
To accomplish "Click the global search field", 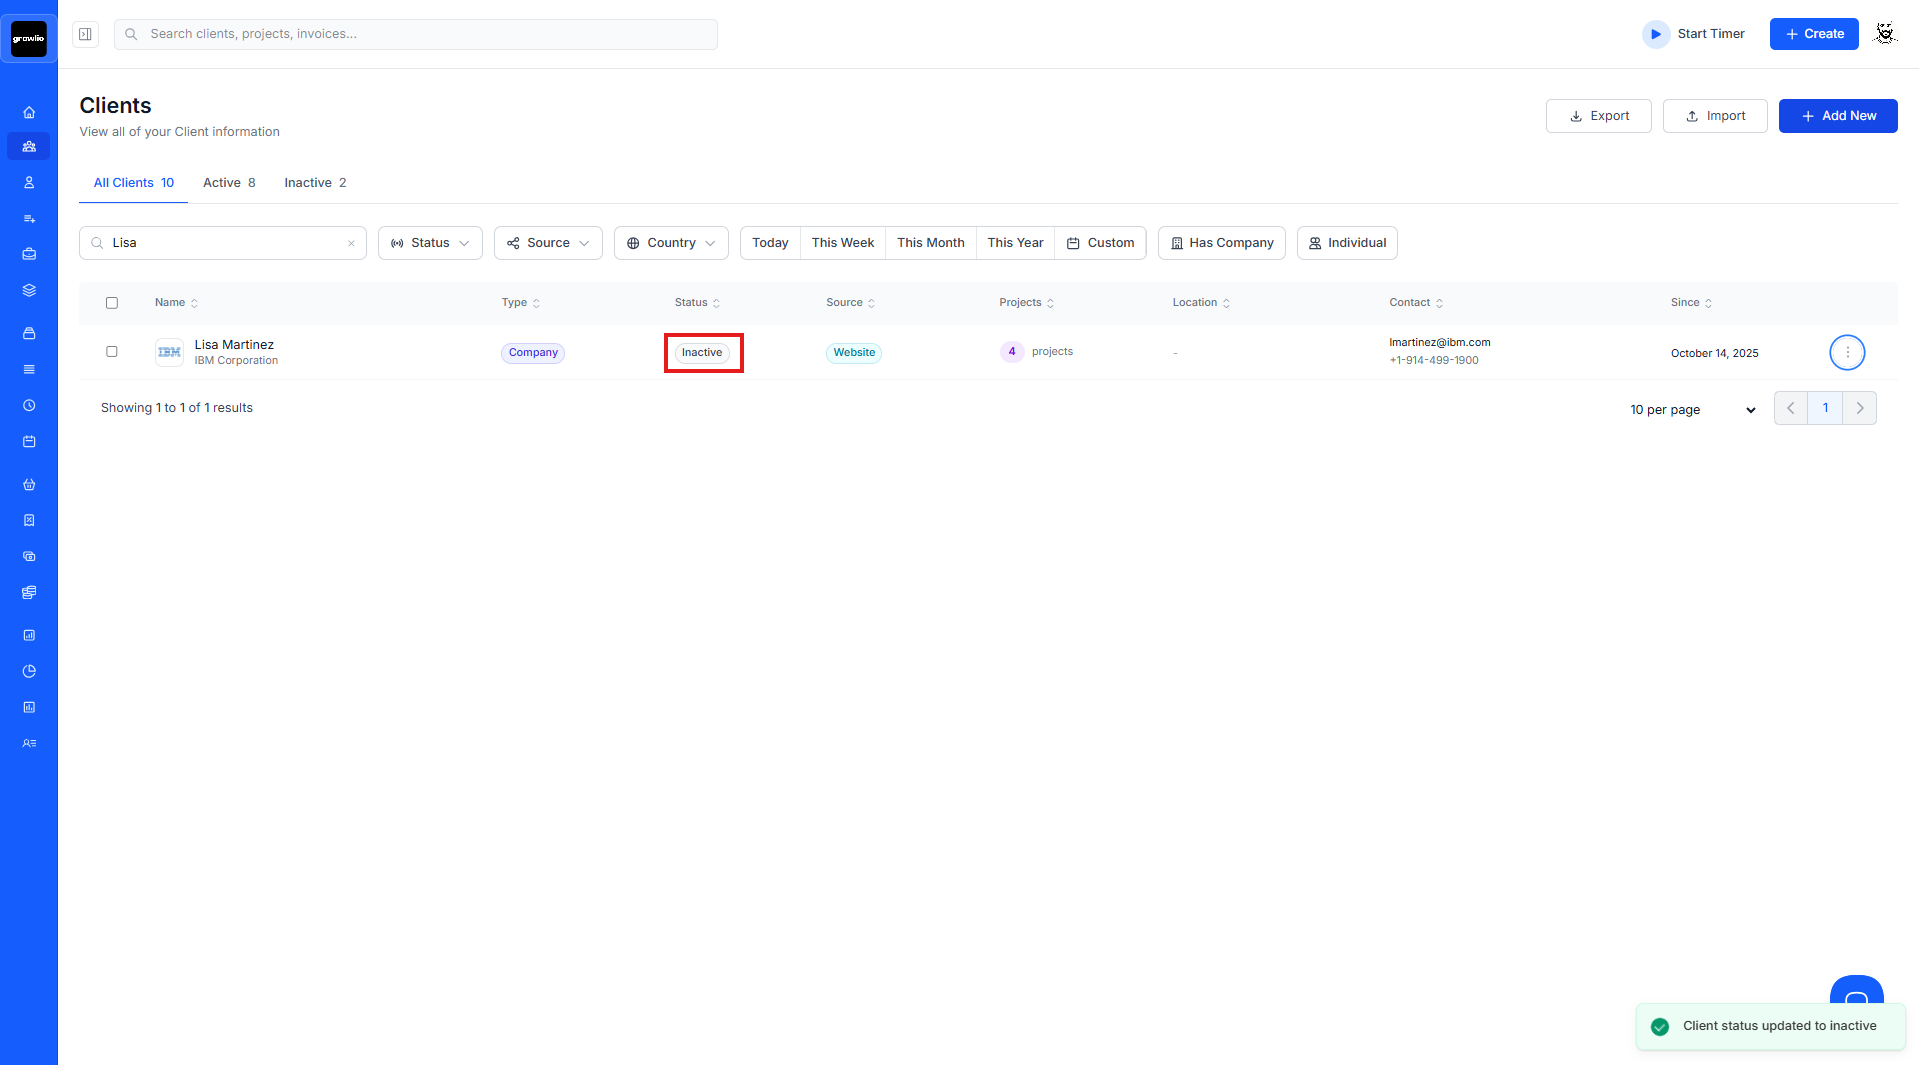I will pyautogui.click(x=416, y=34).
